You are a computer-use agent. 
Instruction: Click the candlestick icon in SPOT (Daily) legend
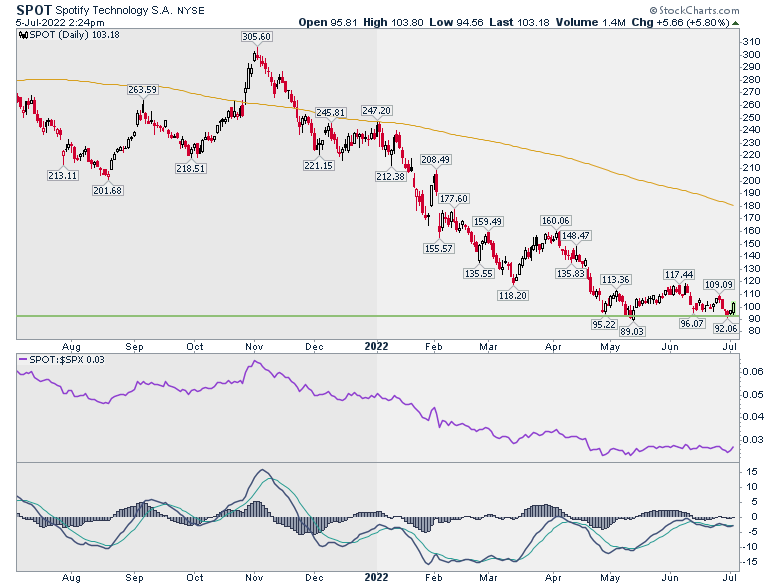pyautogui.click(x=23, y=35)
